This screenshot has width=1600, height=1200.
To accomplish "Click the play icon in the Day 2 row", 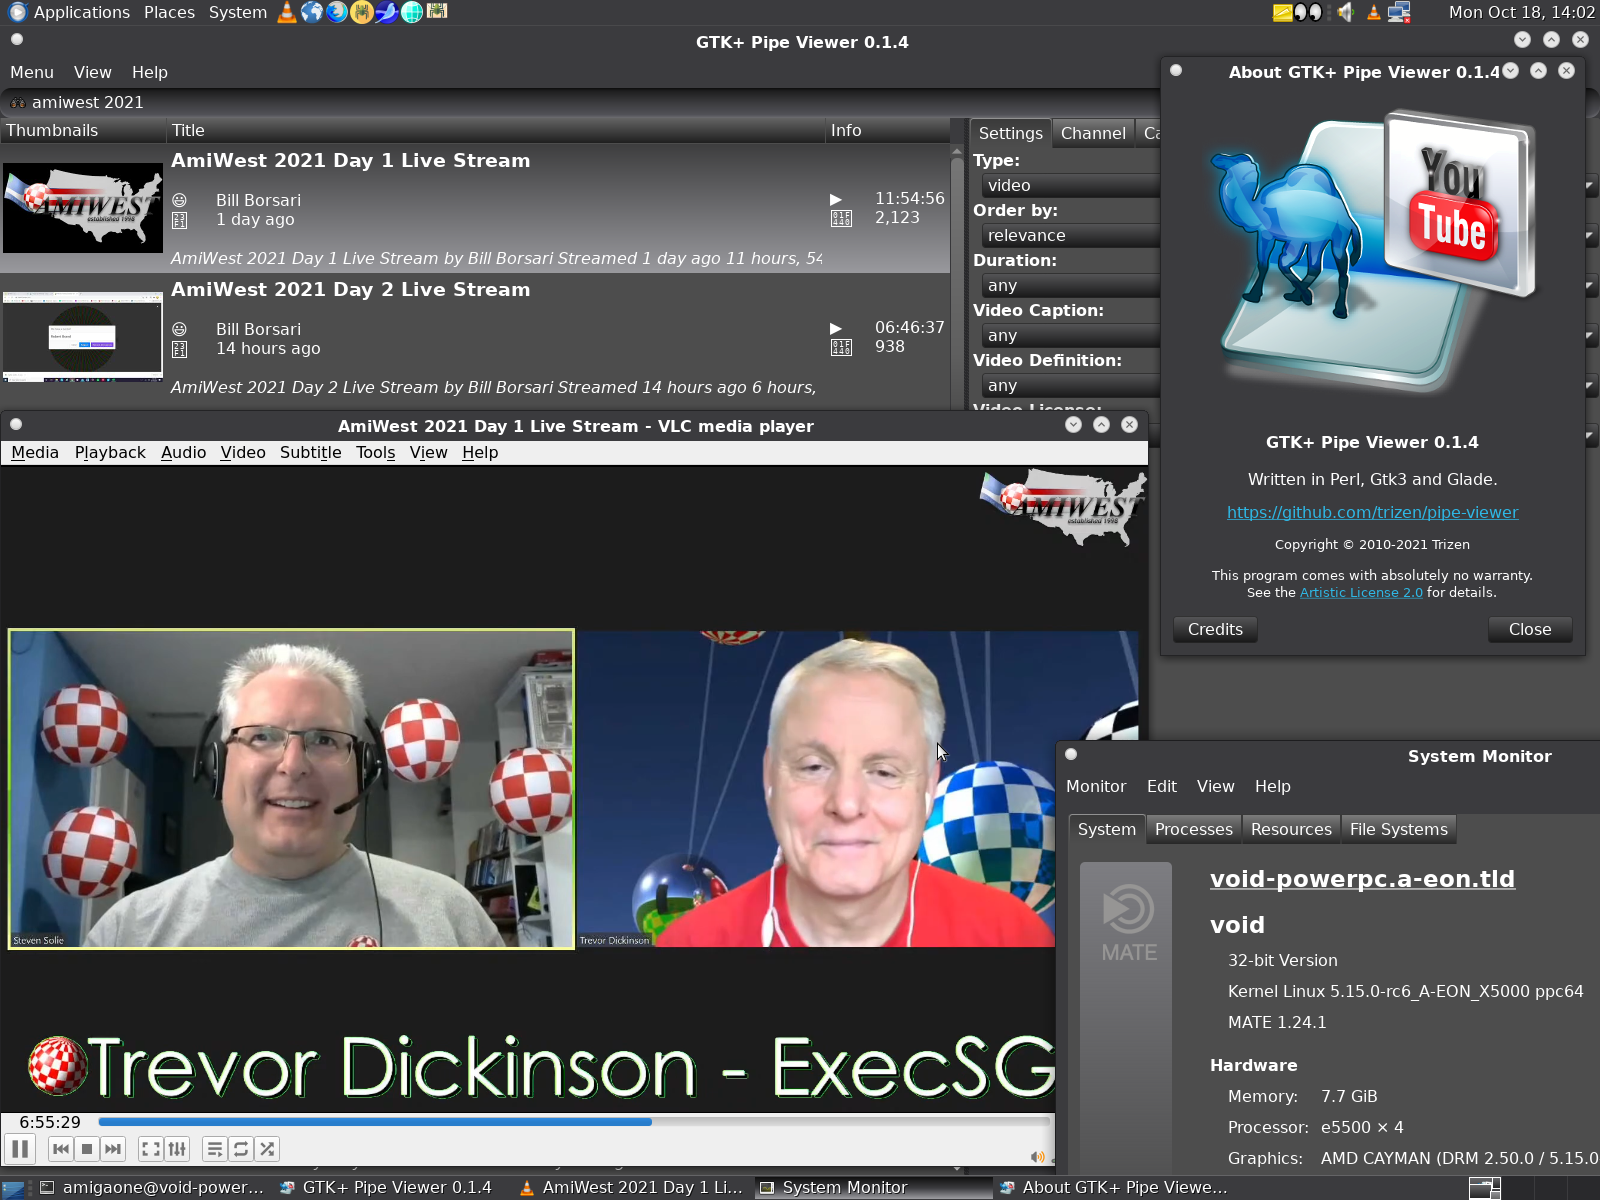I will [836, 328].
